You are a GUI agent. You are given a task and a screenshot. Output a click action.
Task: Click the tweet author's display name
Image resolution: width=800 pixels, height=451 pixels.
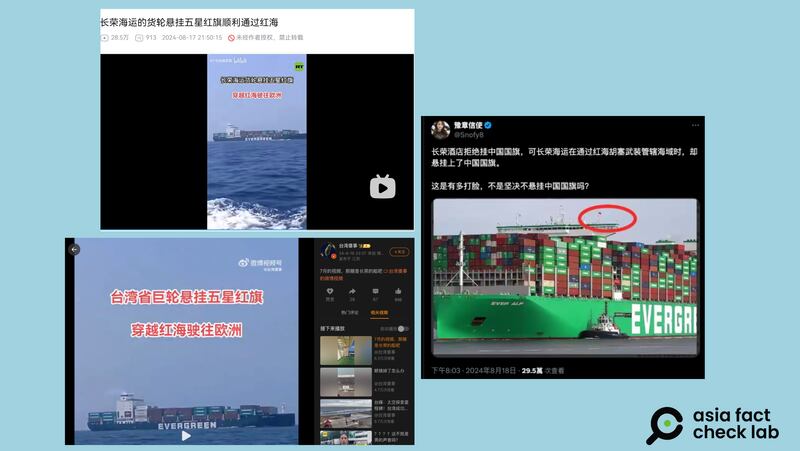click(x=468, y=125)
